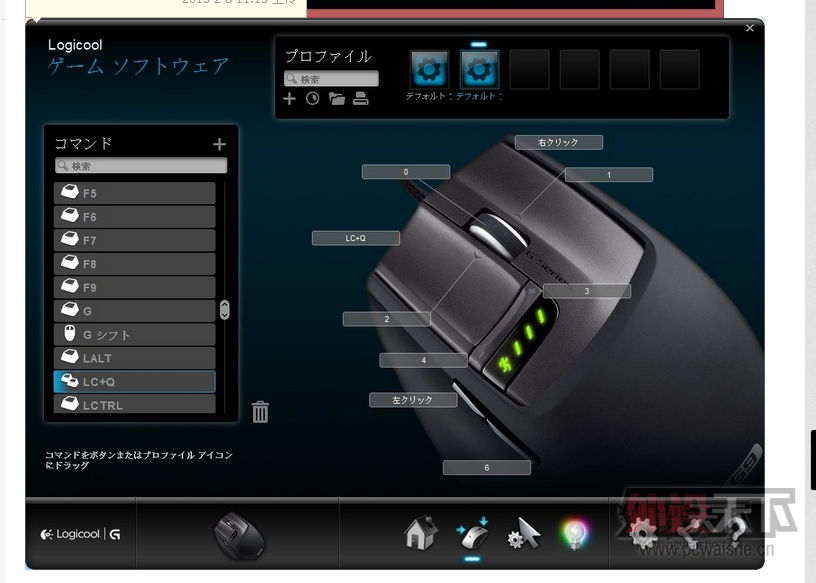Click the share icon in bottom bar

pyautogui.click(x=692, y=534)
